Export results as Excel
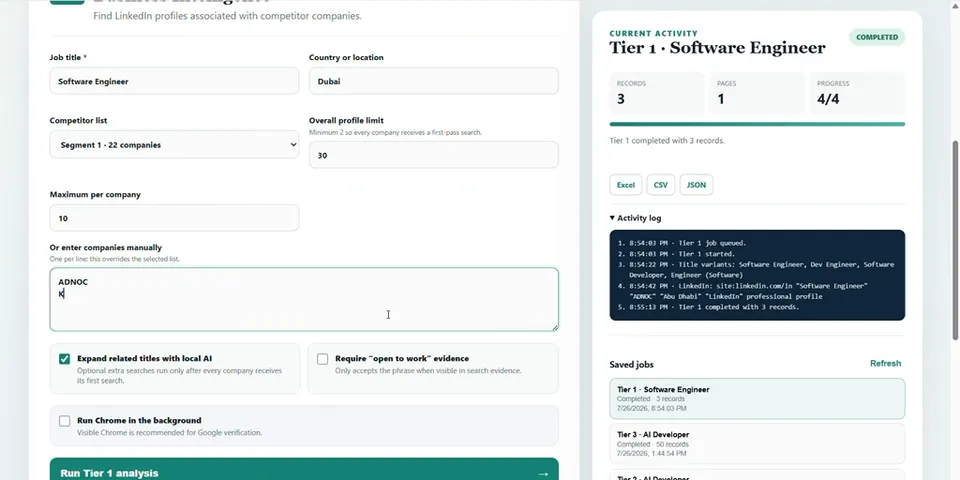960x480 pixels. coord(625,185)
